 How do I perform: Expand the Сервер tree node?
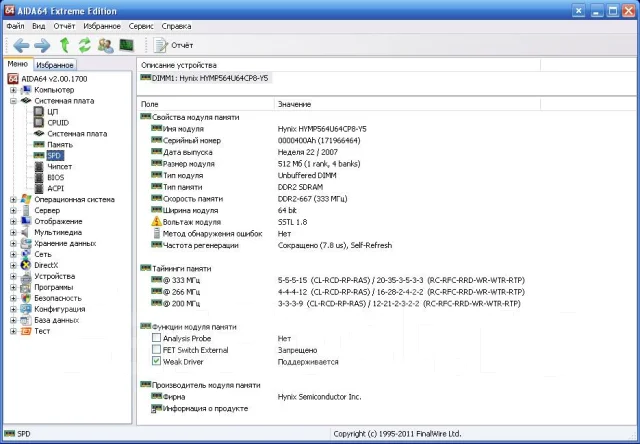point(13,211)
